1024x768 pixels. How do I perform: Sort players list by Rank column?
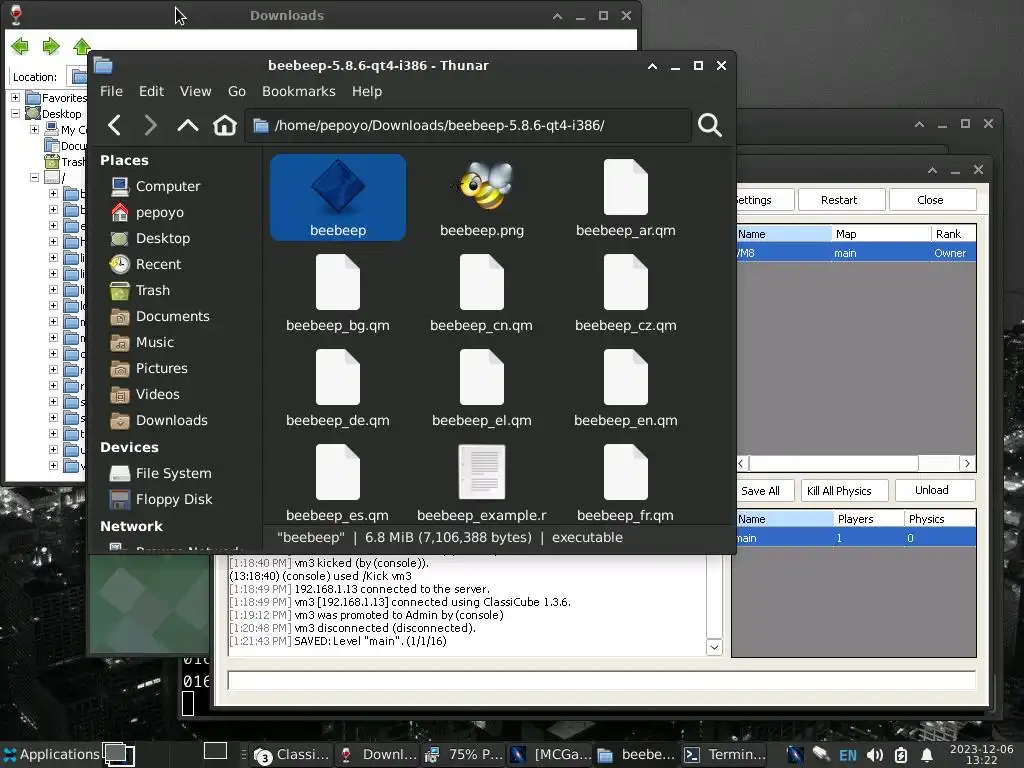coord(953,234)
